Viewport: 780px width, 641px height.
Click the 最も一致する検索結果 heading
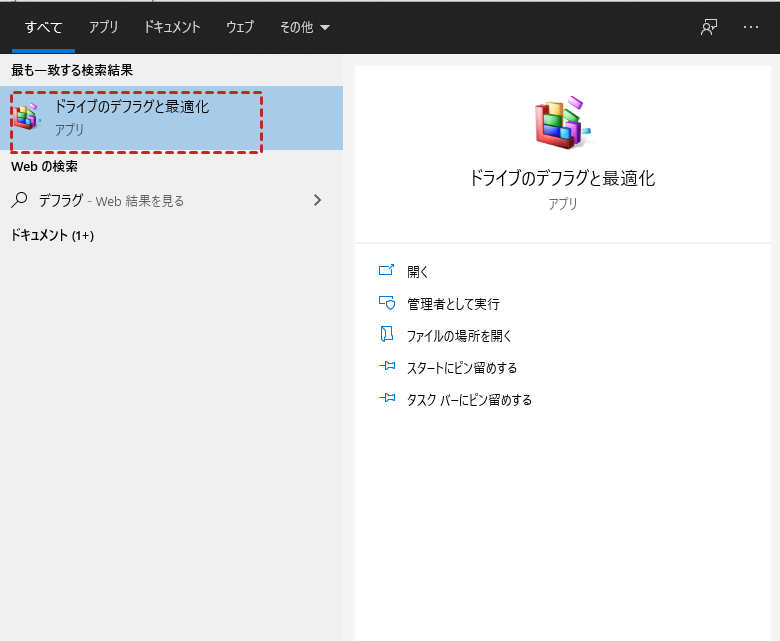point(72,70)
